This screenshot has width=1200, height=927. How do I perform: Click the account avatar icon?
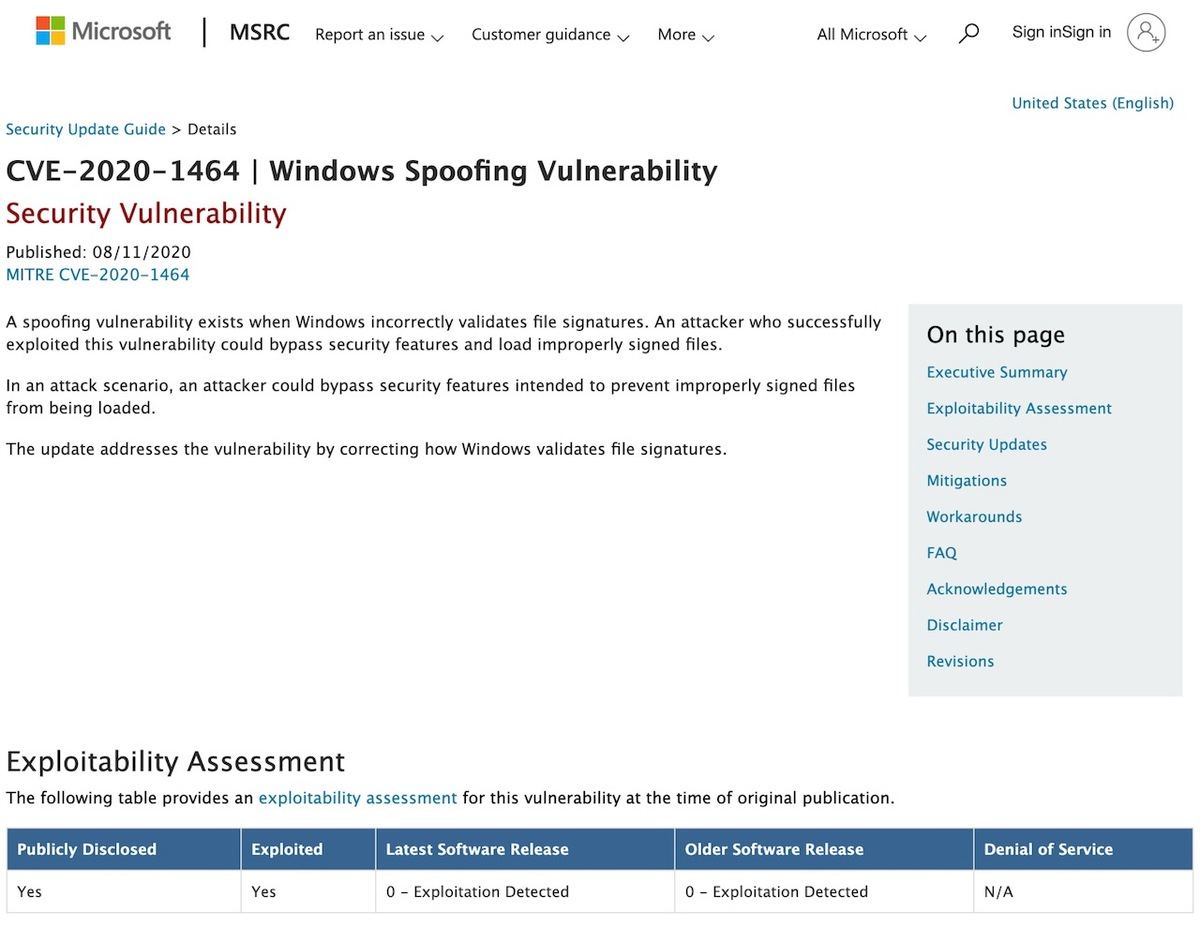click(1146, 32)
